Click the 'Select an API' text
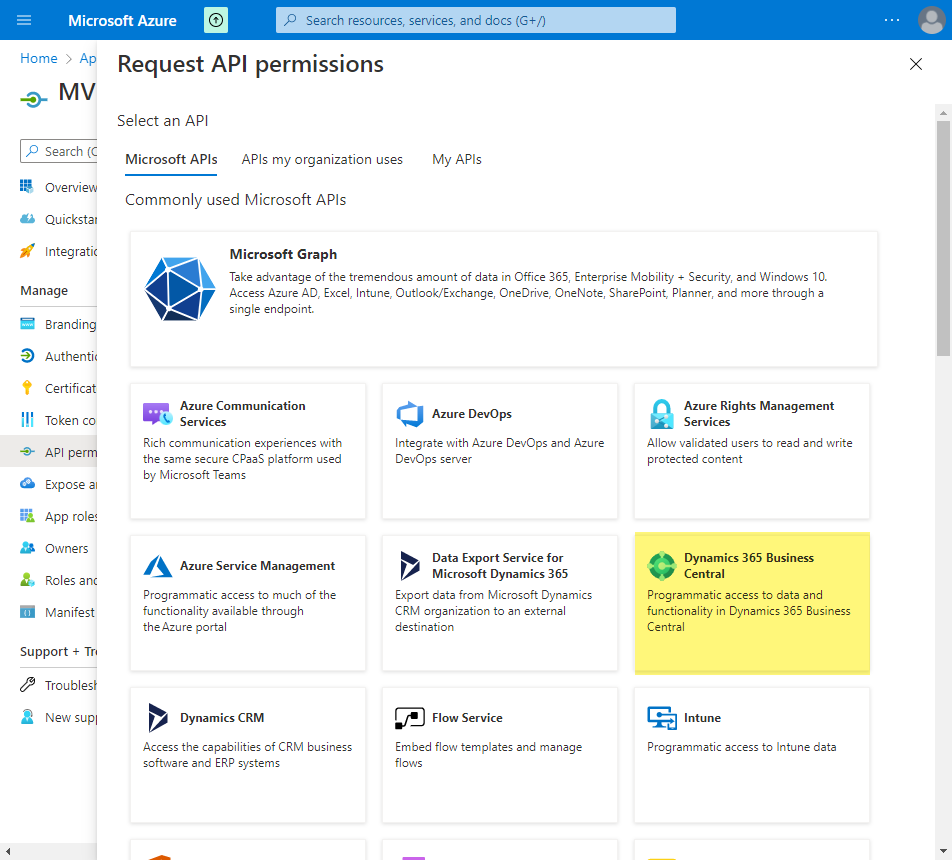Viewport: 952px width, 860px height. 163,121
